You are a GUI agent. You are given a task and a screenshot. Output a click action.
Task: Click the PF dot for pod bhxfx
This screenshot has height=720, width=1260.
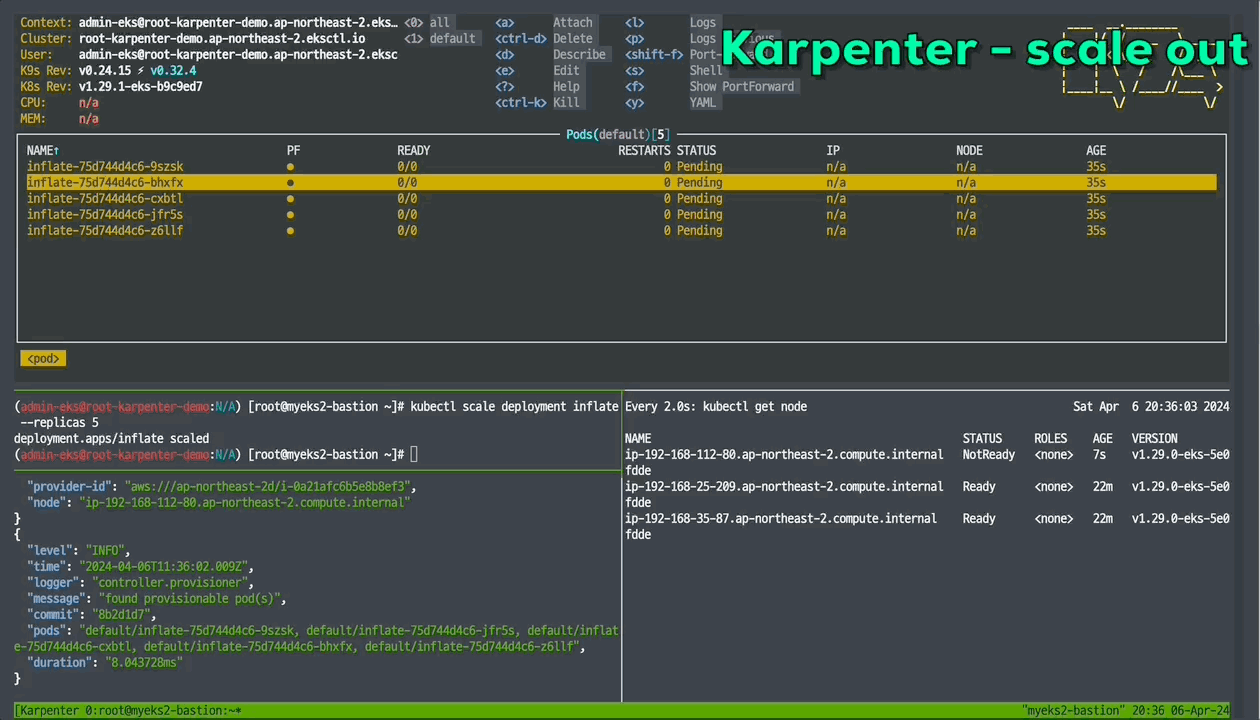290,183
